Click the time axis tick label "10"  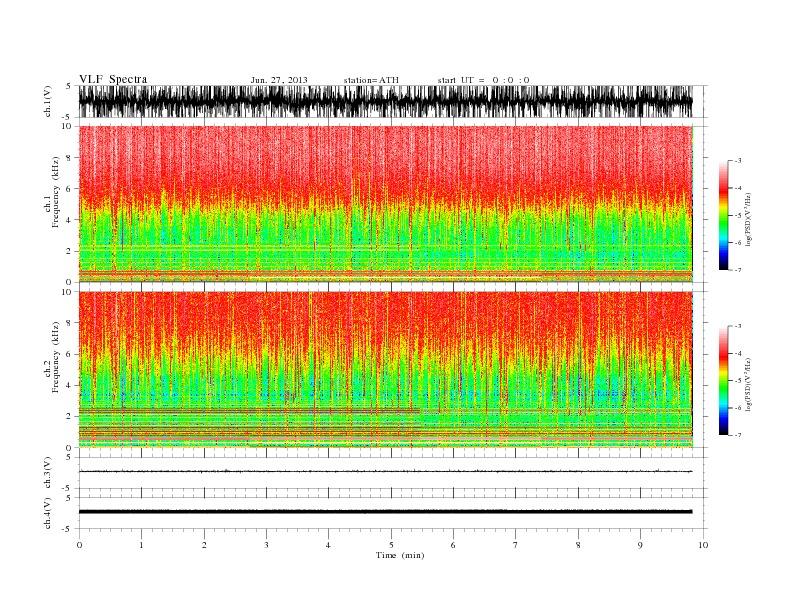point(703,545)
